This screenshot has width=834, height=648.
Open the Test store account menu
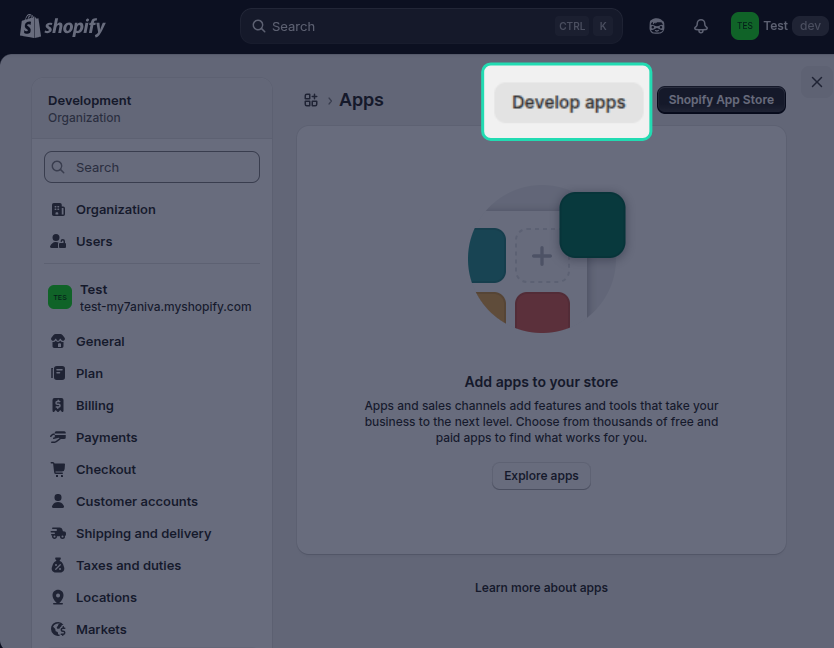click(779, 26)
